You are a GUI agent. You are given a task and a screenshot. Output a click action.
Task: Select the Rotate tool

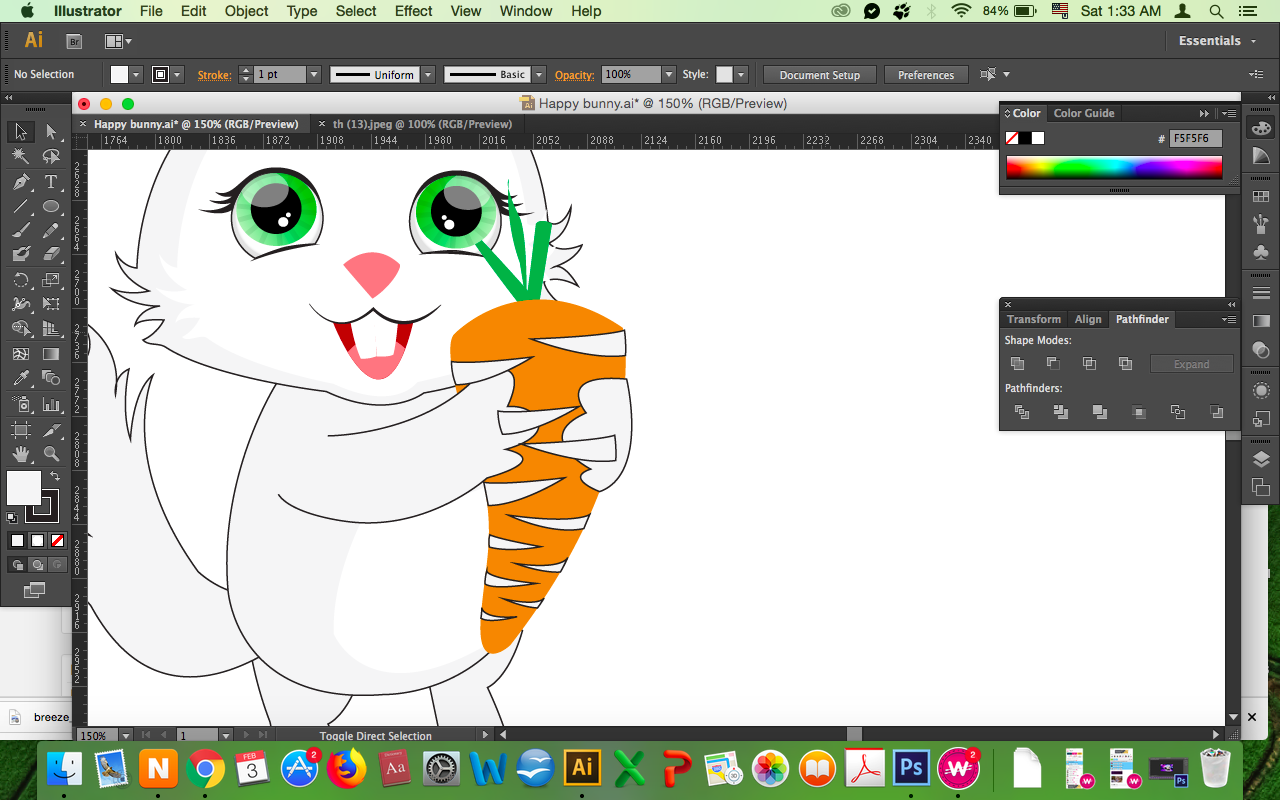tap(20, 280)
